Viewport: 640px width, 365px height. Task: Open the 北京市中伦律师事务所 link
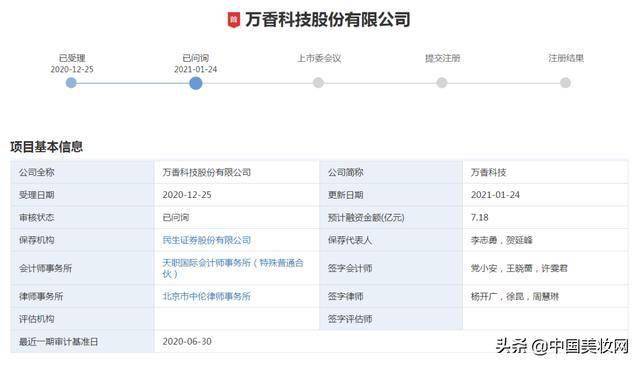207,296
